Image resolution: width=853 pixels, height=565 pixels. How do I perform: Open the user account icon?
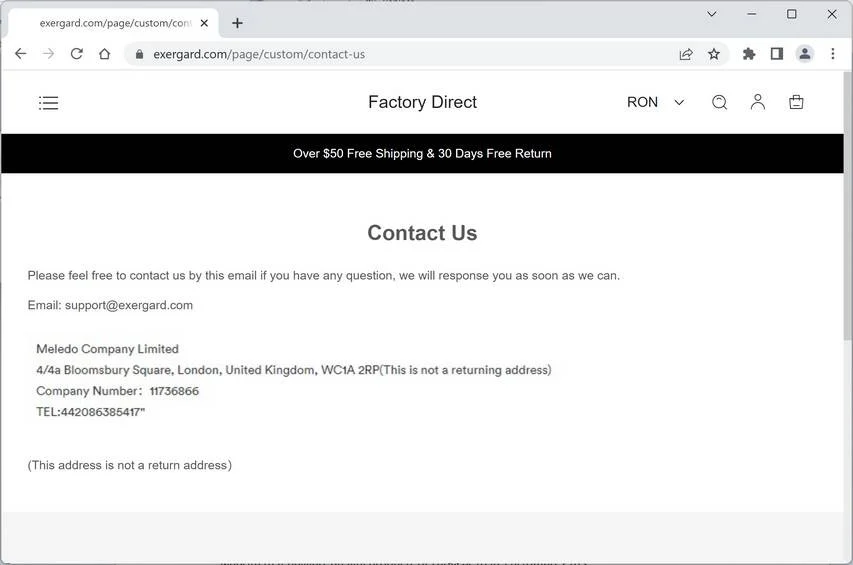pos(757,102)
